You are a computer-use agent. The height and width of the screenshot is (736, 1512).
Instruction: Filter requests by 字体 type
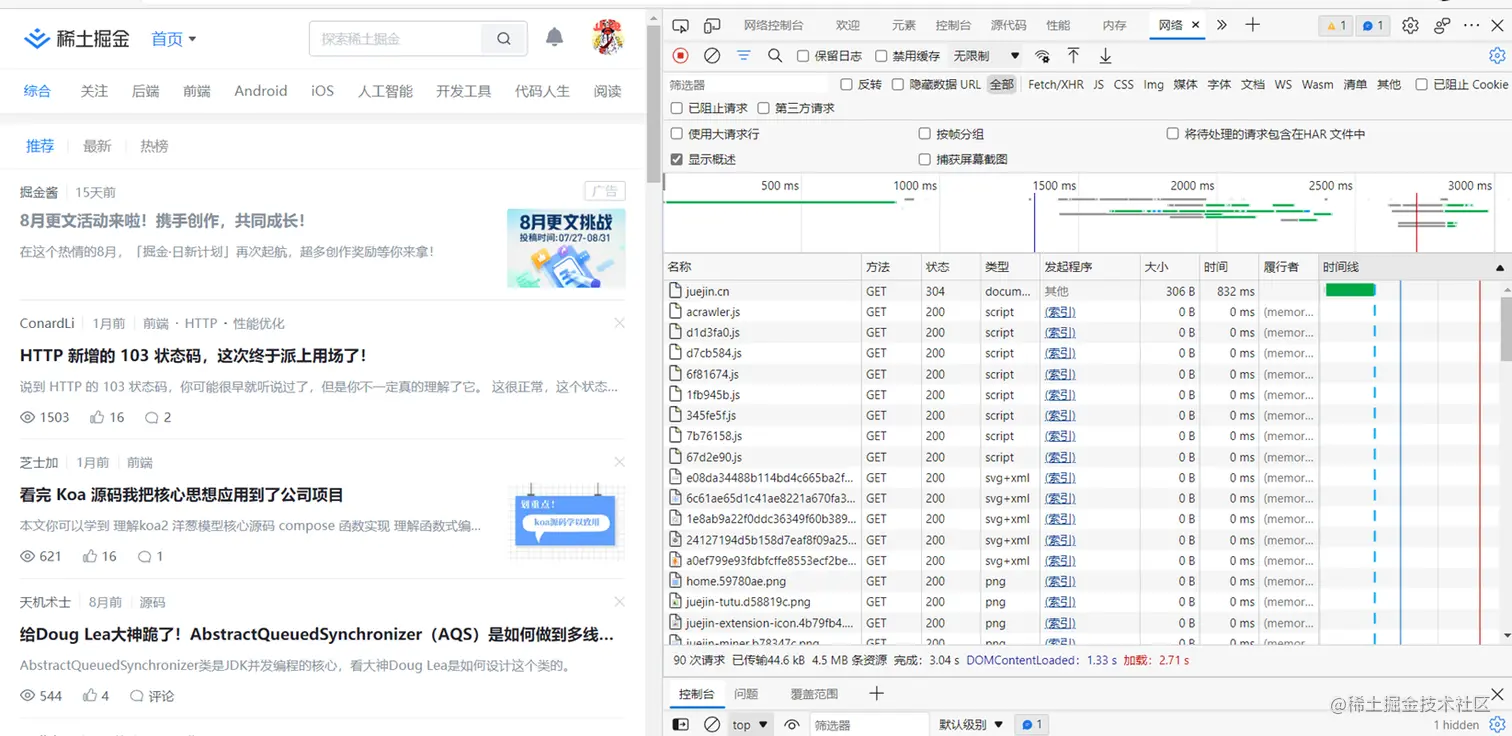click(1219, 85)
